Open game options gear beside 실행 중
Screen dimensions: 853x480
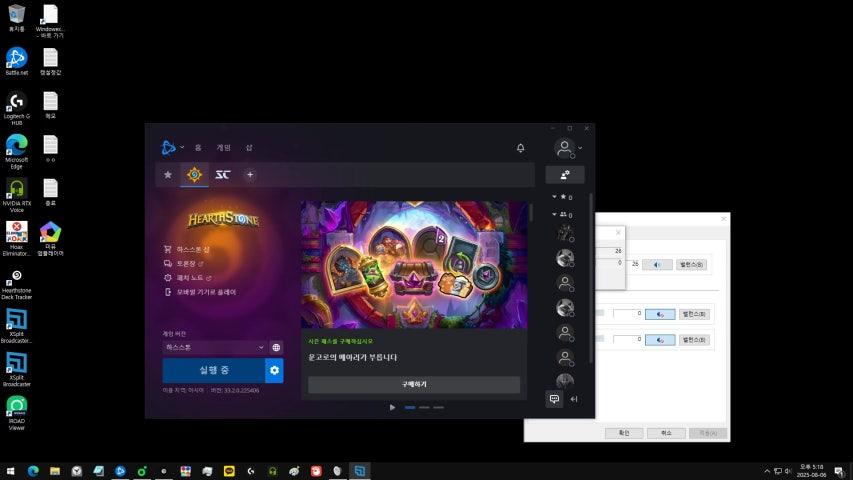pos(275,370)
